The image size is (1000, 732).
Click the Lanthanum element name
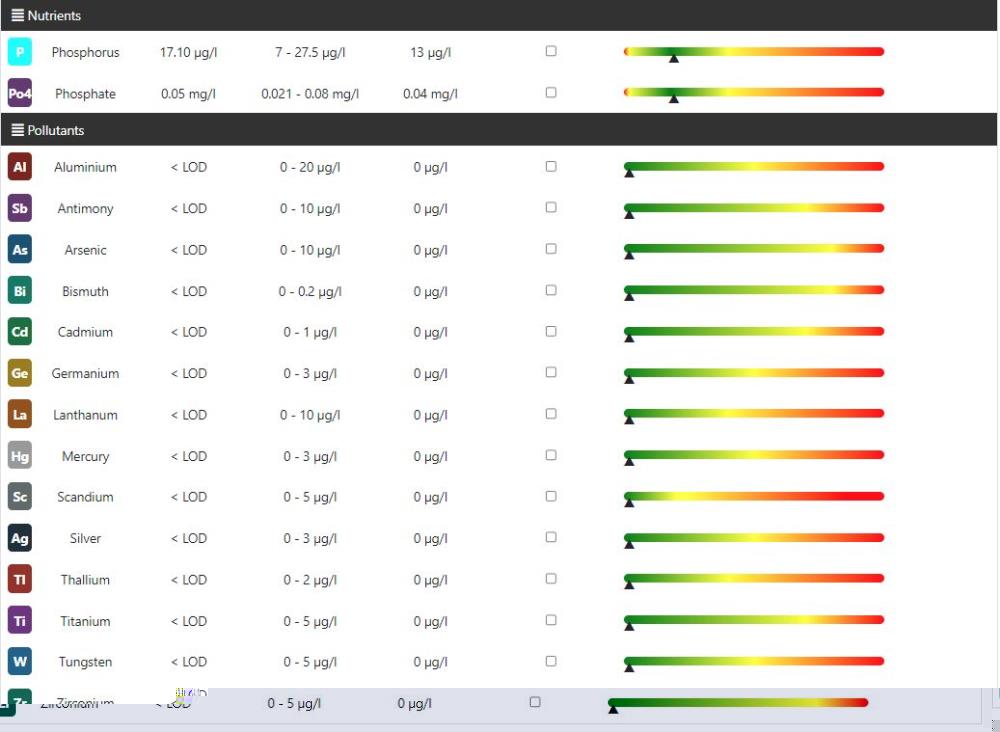click(x=85, y=415)
